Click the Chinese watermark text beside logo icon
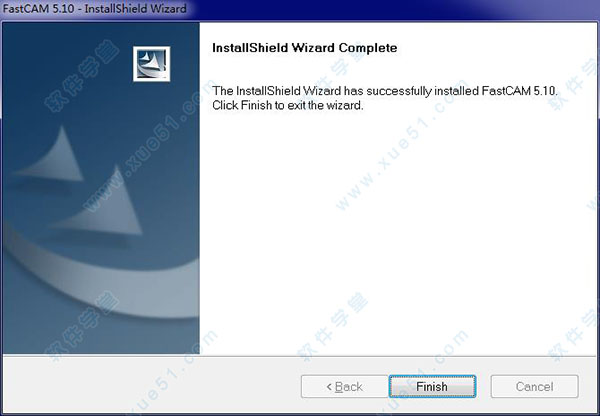 [x=81, y=75]
